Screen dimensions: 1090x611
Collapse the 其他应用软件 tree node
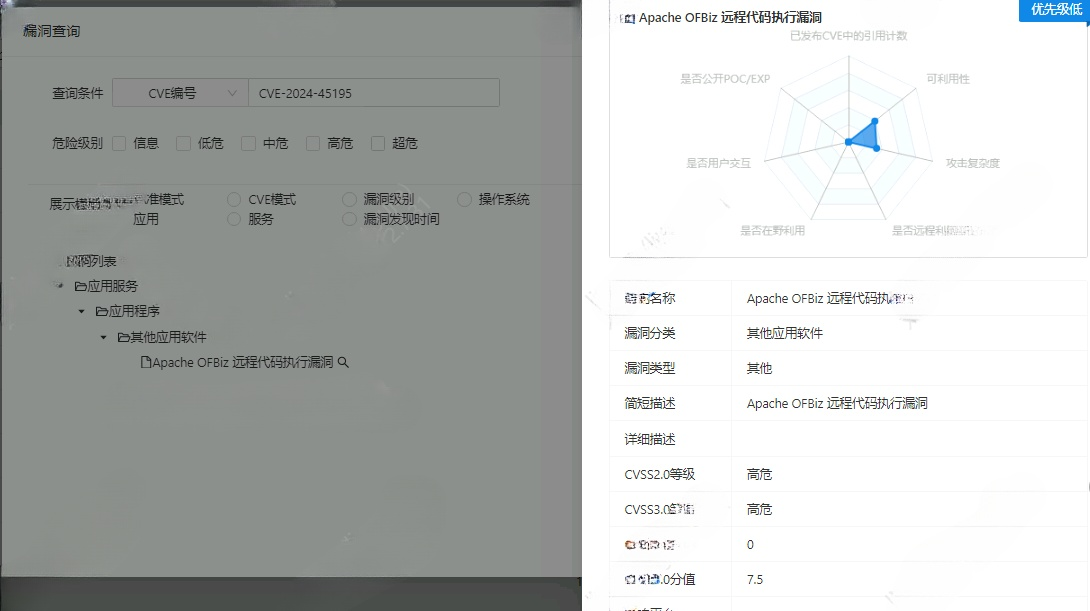pyautogui.click(x=102, y=337)
